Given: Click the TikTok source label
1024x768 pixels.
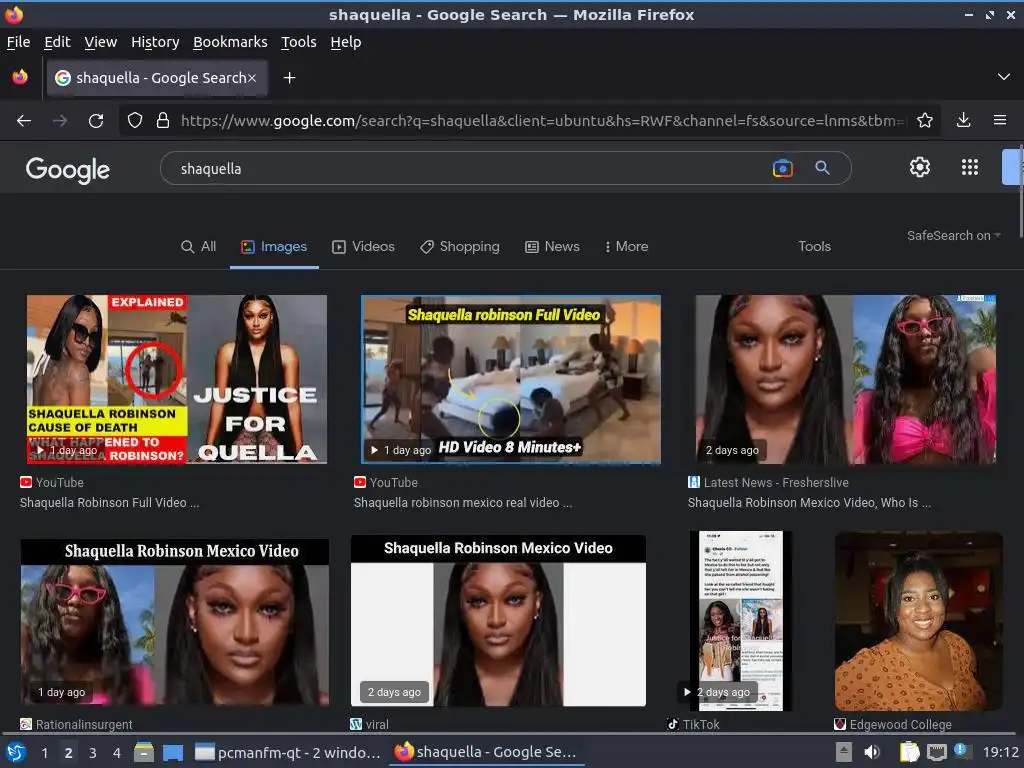Looking at the screenshot, I should click(x=693, y=724).
